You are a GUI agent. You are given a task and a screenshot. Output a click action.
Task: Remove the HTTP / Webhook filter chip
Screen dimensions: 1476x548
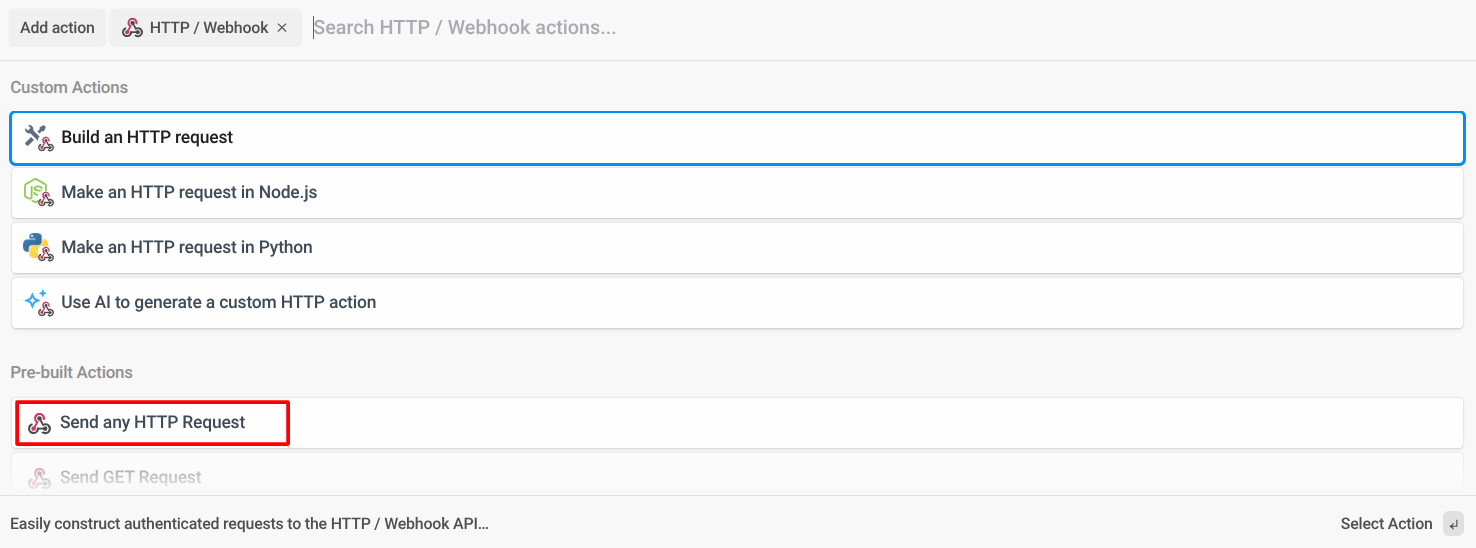[282, 28]
